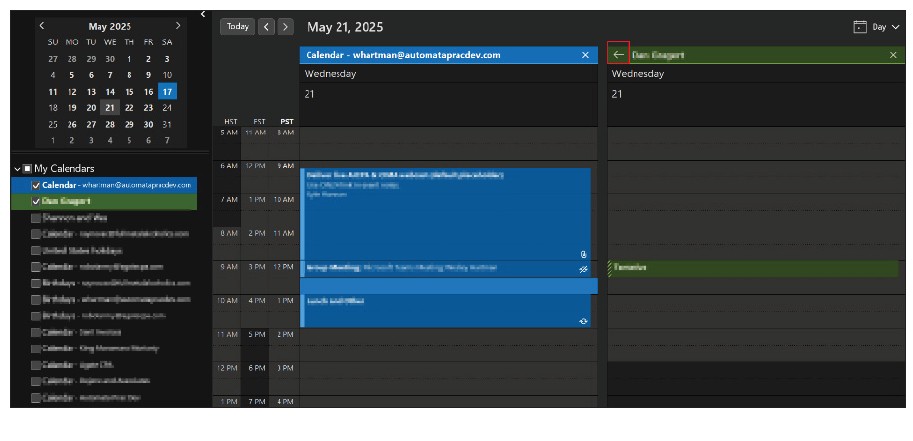Close the whartman calendar tab
This screenshot has height=441, width=913.
pyautogui.click(x=586, y=55)
